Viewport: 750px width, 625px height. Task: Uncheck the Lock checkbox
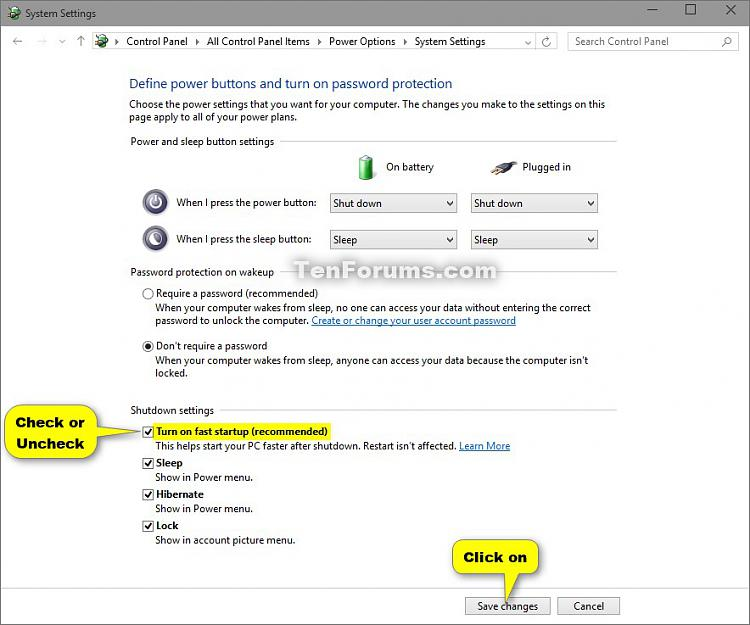(x=148, y=526)
